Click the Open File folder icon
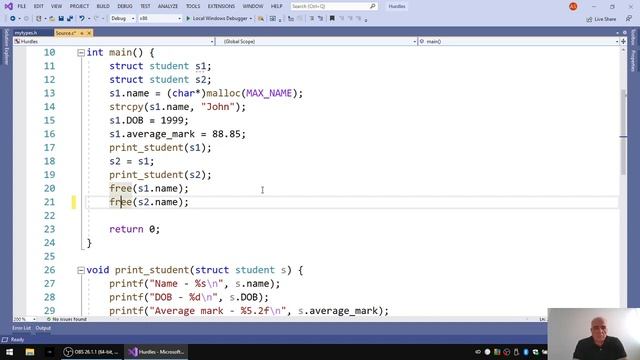This screenshot has width=640, height=360. coord(52,18)
